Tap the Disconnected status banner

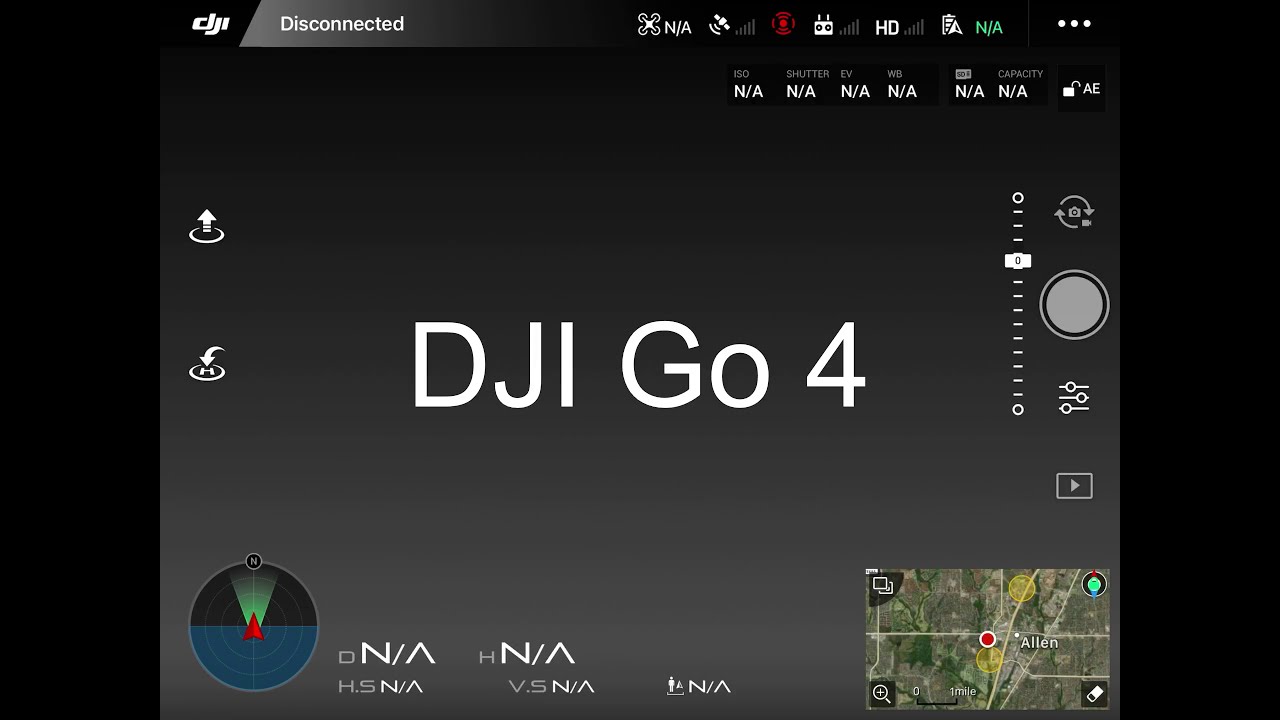coord(342,24)
